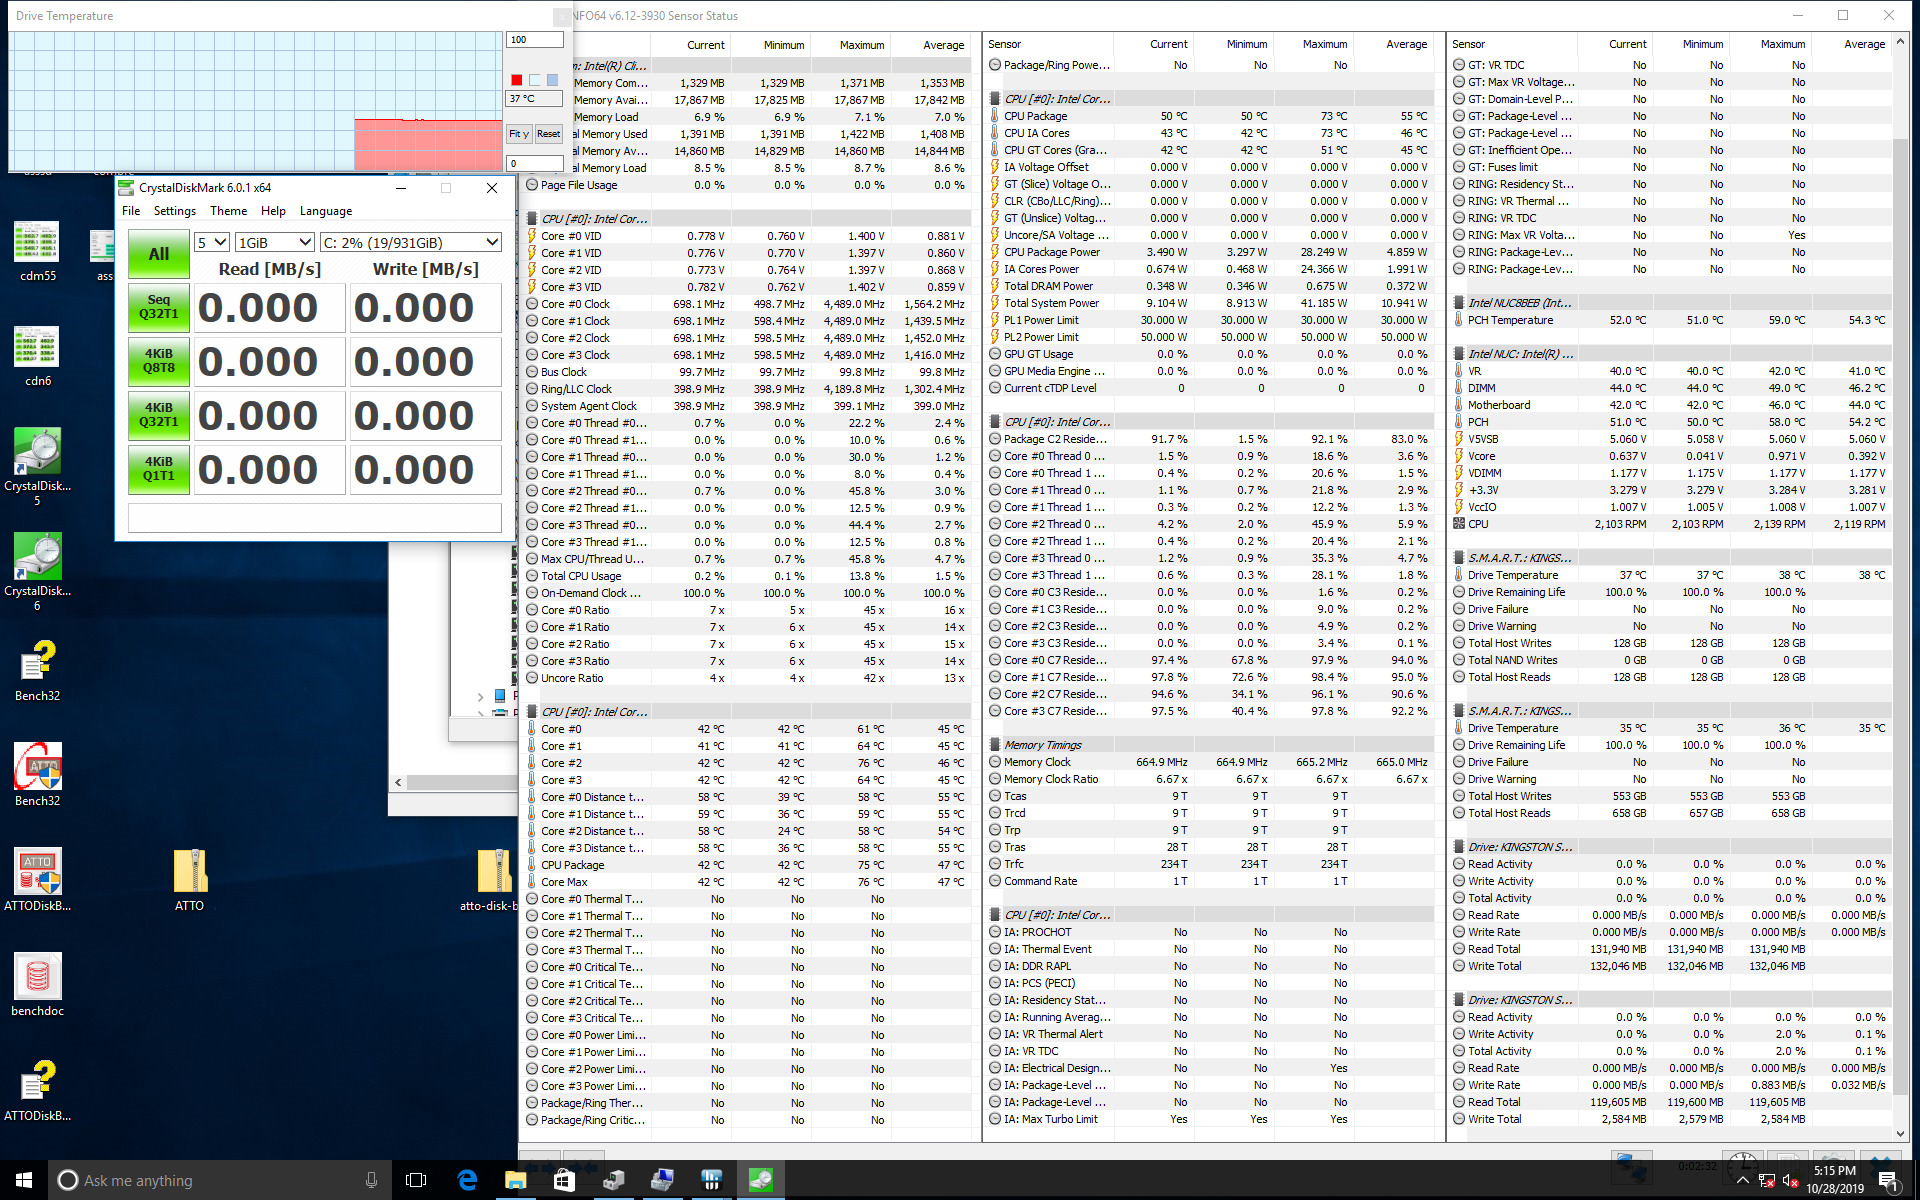Select the CPU Package Power sensor row

point(1212,252)
